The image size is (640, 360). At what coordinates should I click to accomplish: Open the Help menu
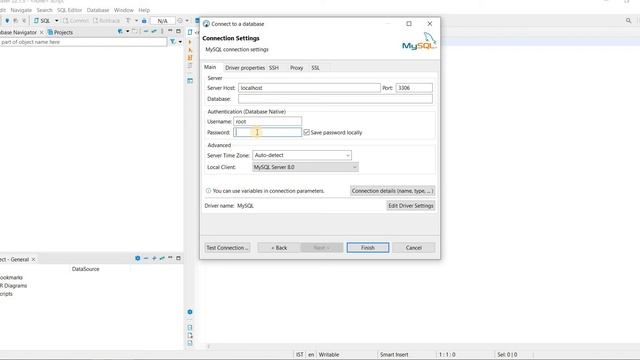pyautogui.click(x=144, y=10)
